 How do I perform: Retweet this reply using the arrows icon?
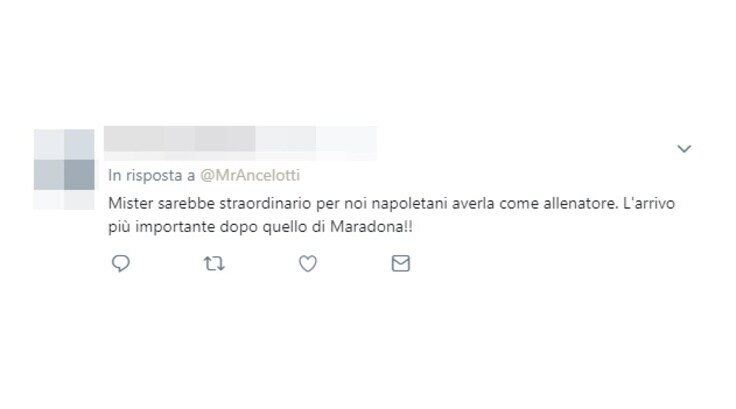[214, 263]
